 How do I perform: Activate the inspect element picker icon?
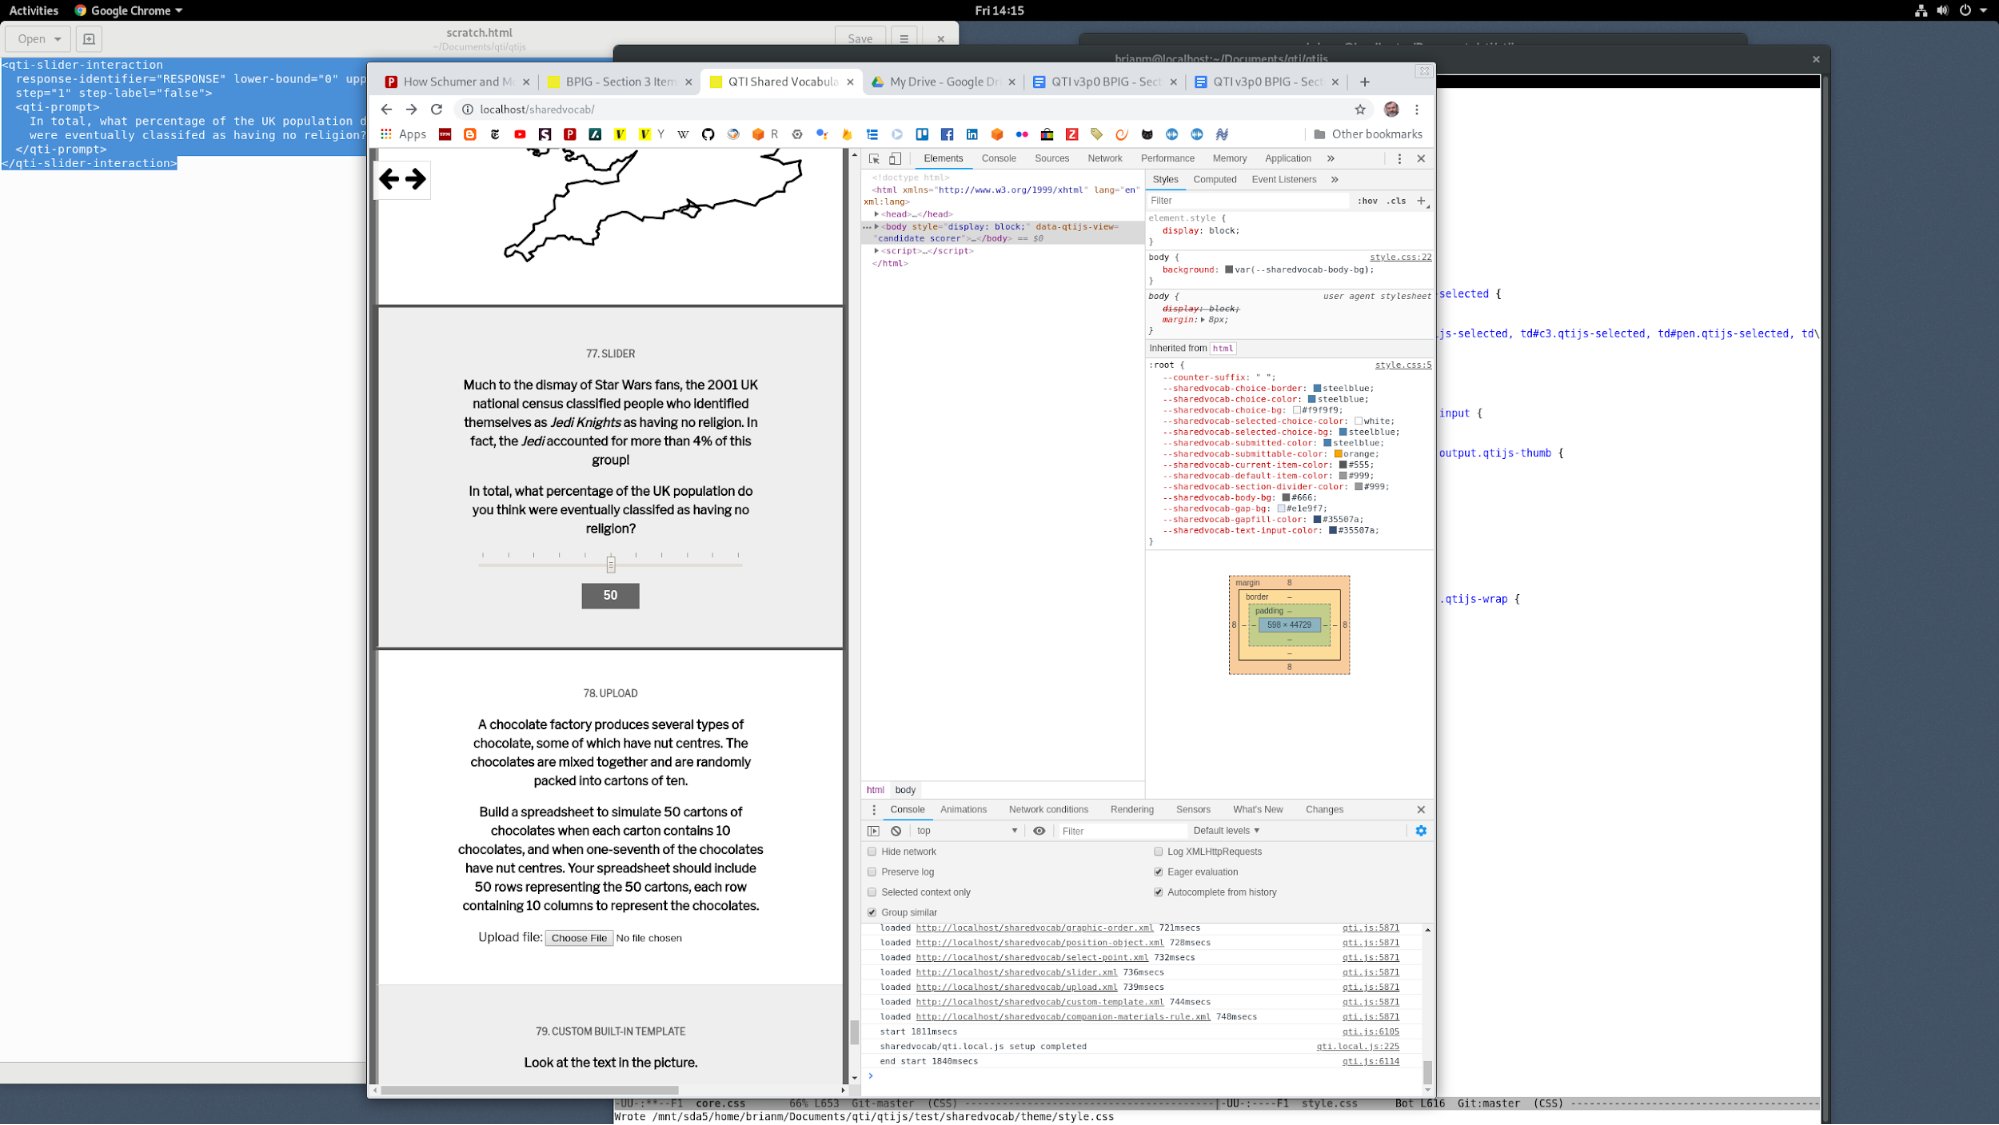[874, 159]
